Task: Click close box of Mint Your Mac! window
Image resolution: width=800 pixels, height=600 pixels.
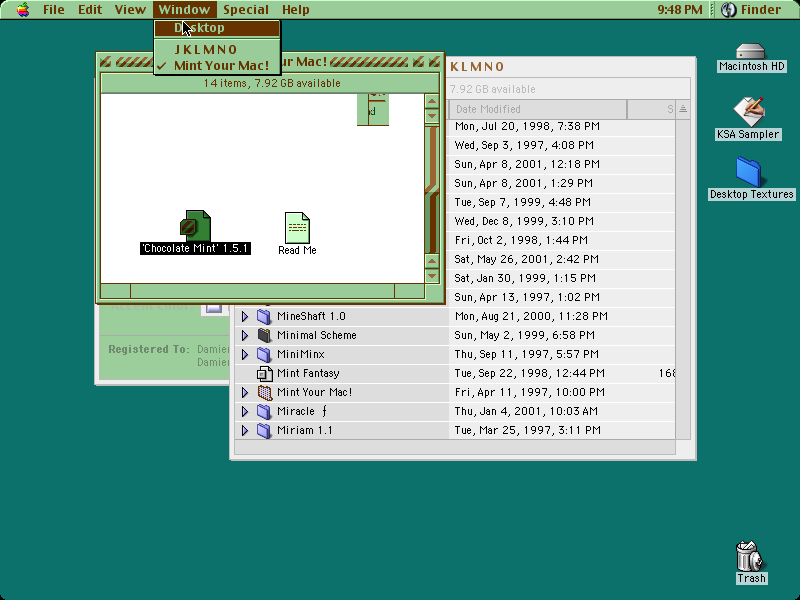Action: [106, 62]
